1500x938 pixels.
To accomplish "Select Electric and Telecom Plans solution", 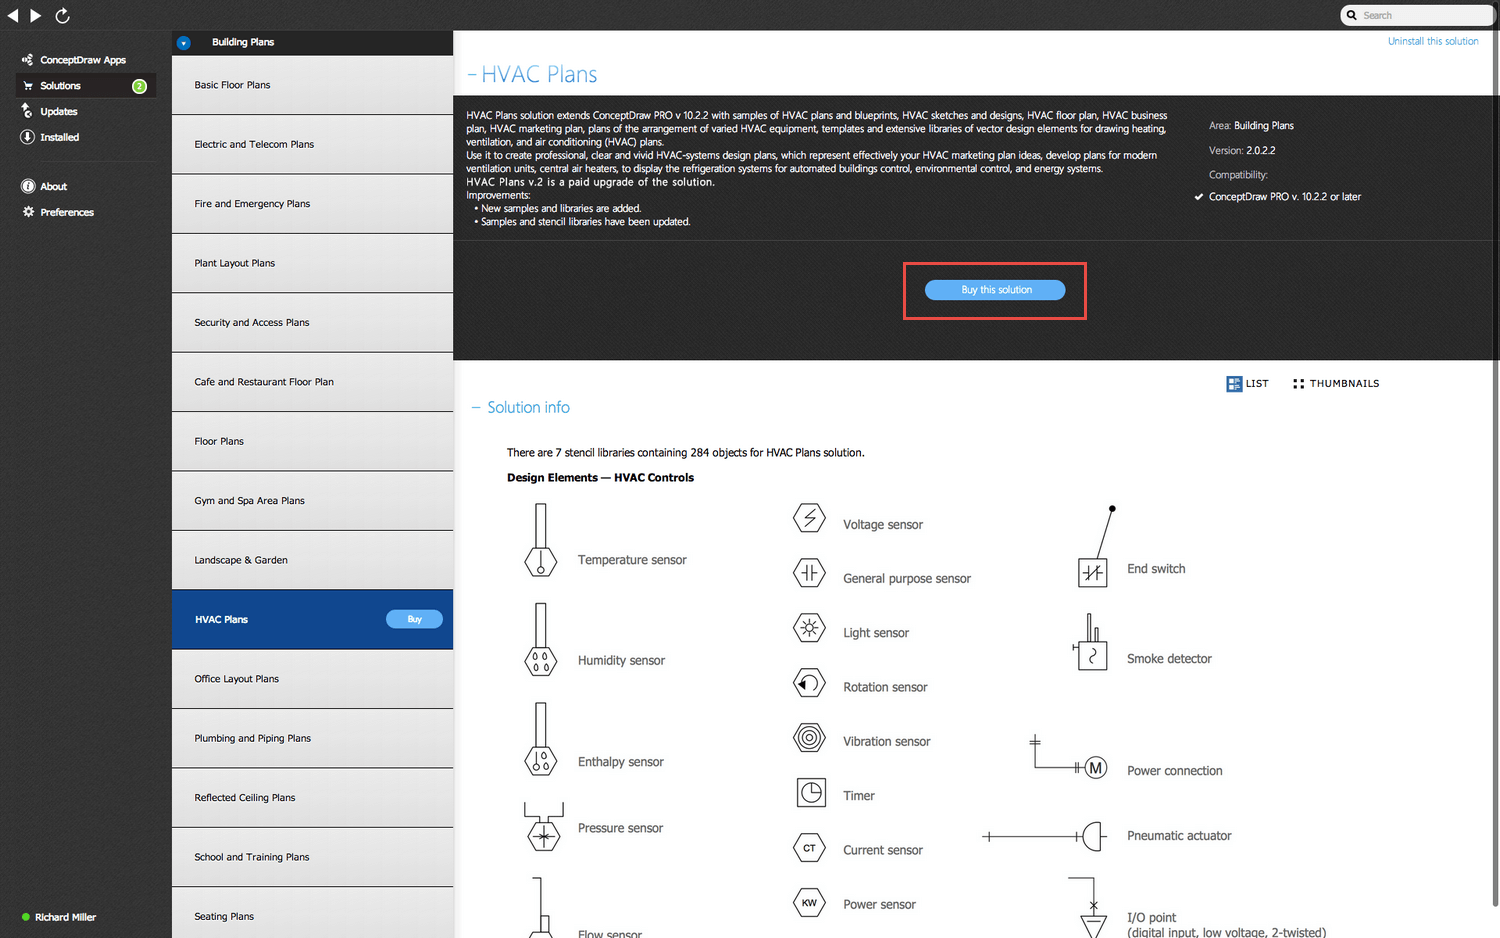I will (x=312, y=145).
